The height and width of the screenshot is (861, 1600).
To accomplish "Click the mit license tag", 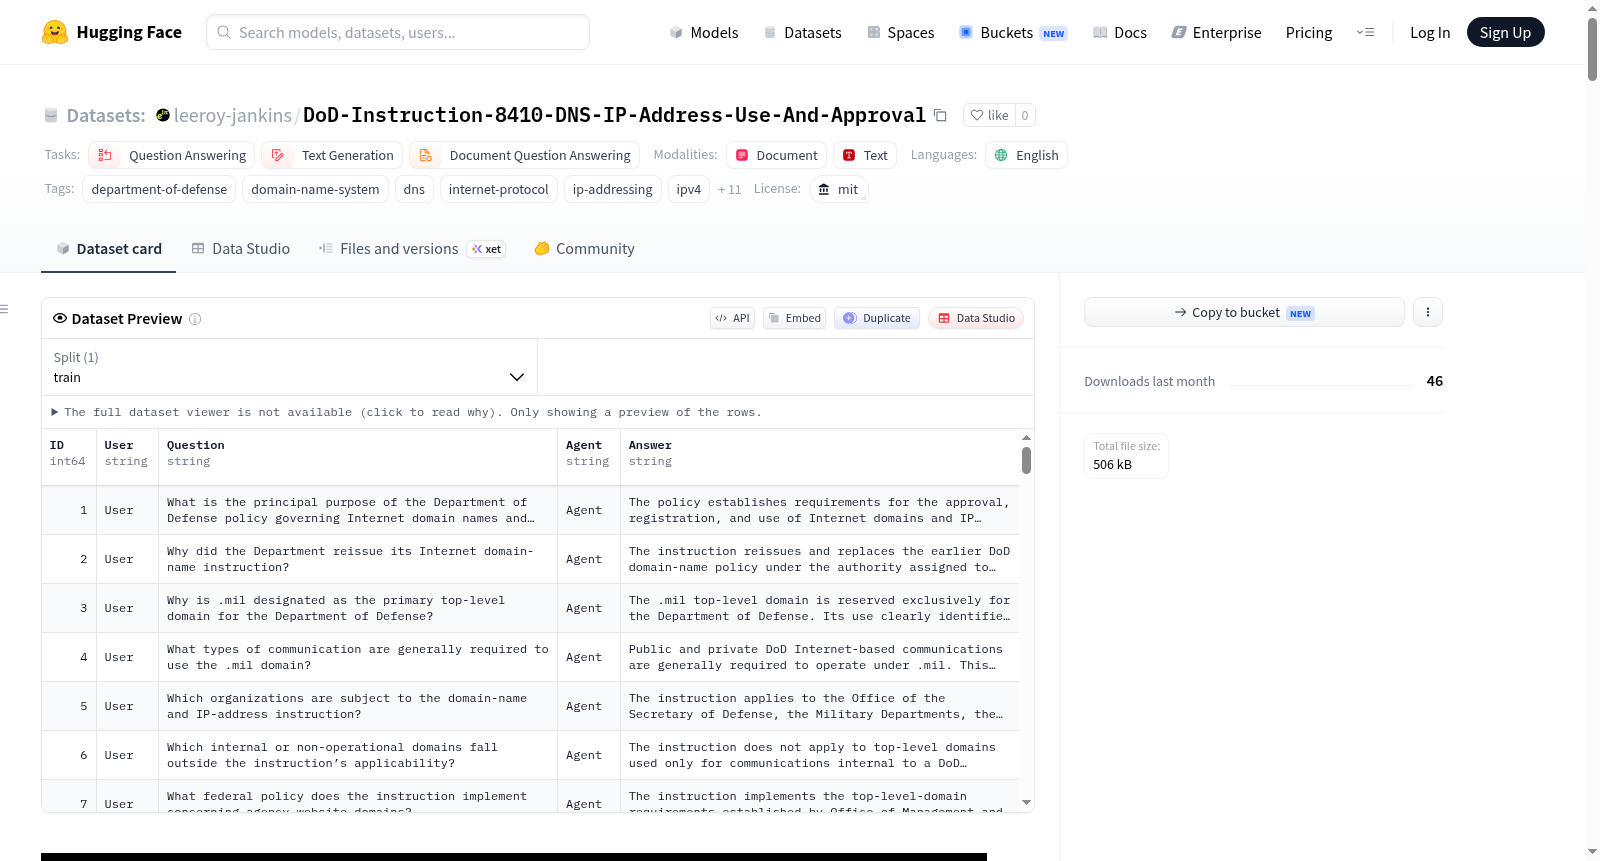I will (x=838, y=189).
